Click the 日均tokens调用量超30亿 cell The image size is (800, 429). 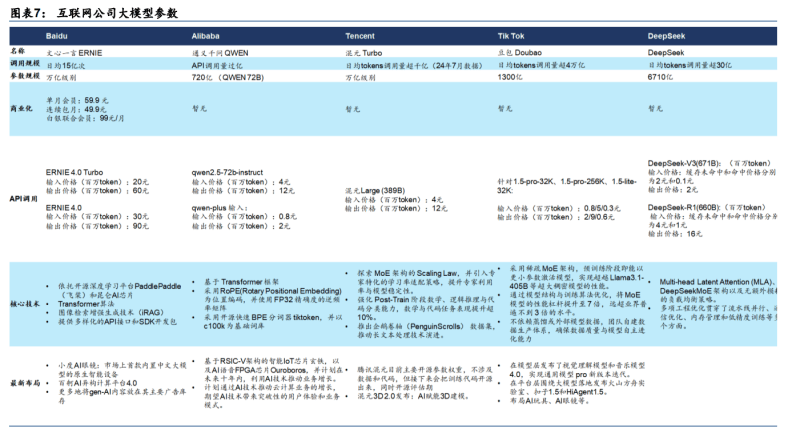[690, 65]
